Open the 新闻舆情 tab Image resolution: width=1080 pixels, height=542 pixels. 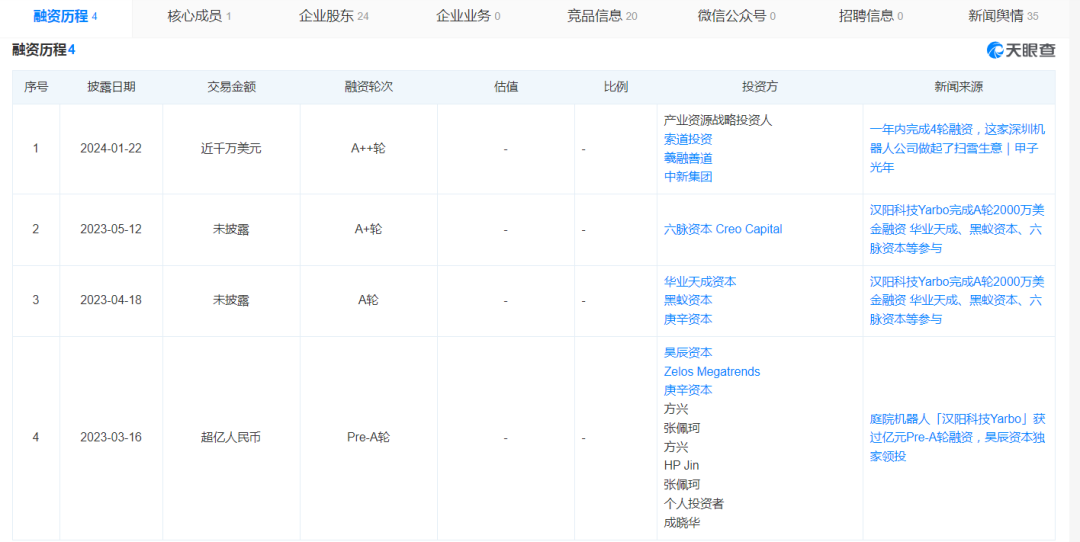(x=1004, y=16)
